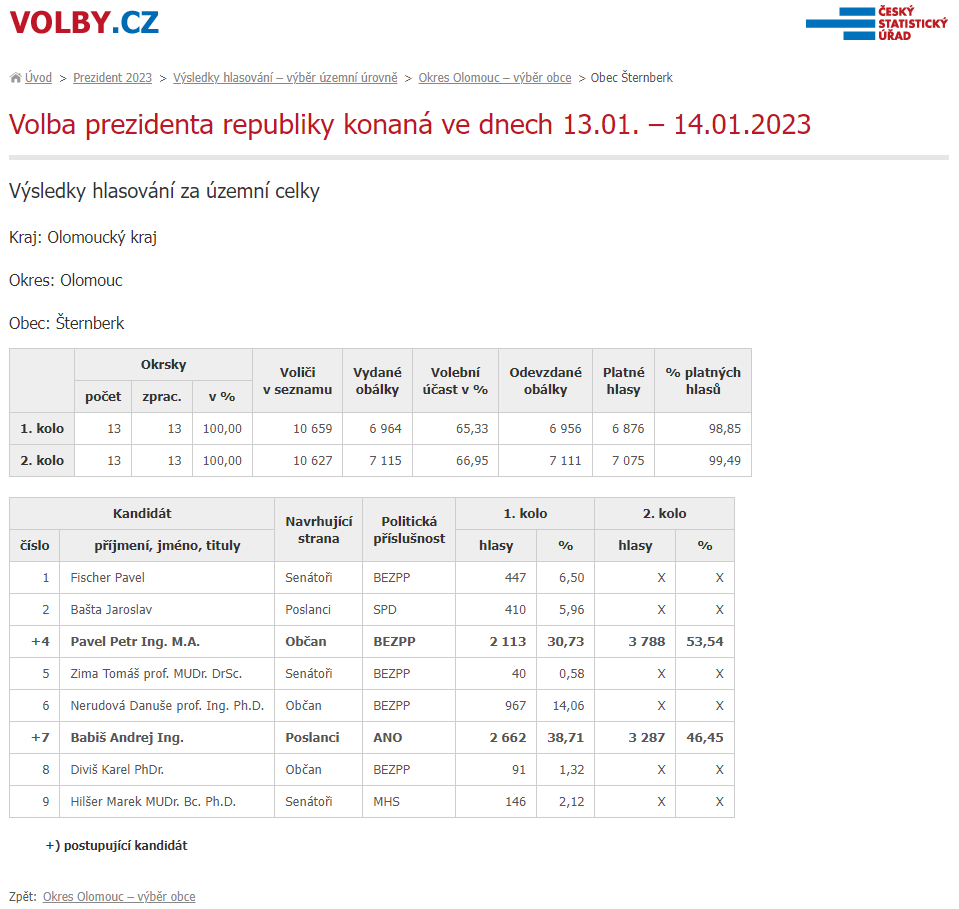Image resolution: width=959 pixels, height=909 pixels.
Task: Open Výsledky hlasování – výběr územní úrovně link
Action: 285,78
